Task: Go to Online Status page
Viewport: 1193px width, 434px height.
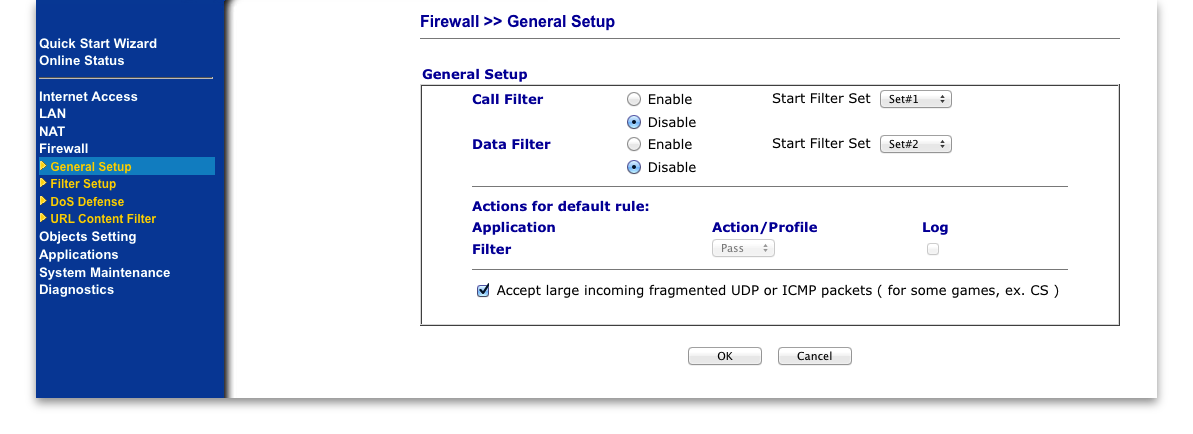Action: [x=81, y=60]
